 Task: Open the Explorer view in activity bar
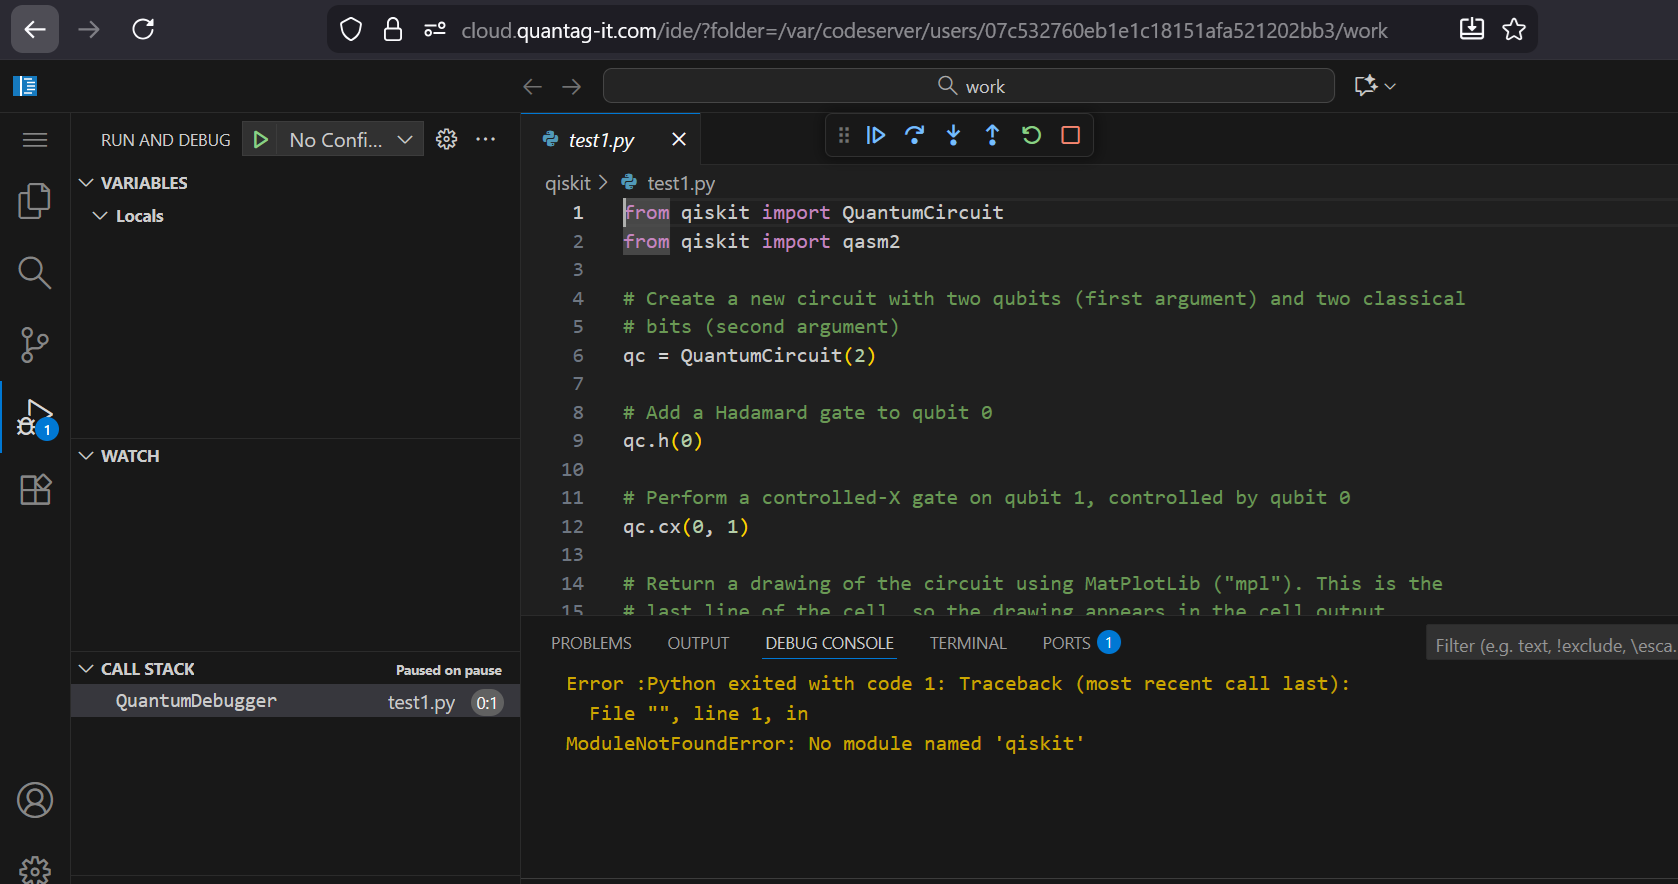coord(35,201)
